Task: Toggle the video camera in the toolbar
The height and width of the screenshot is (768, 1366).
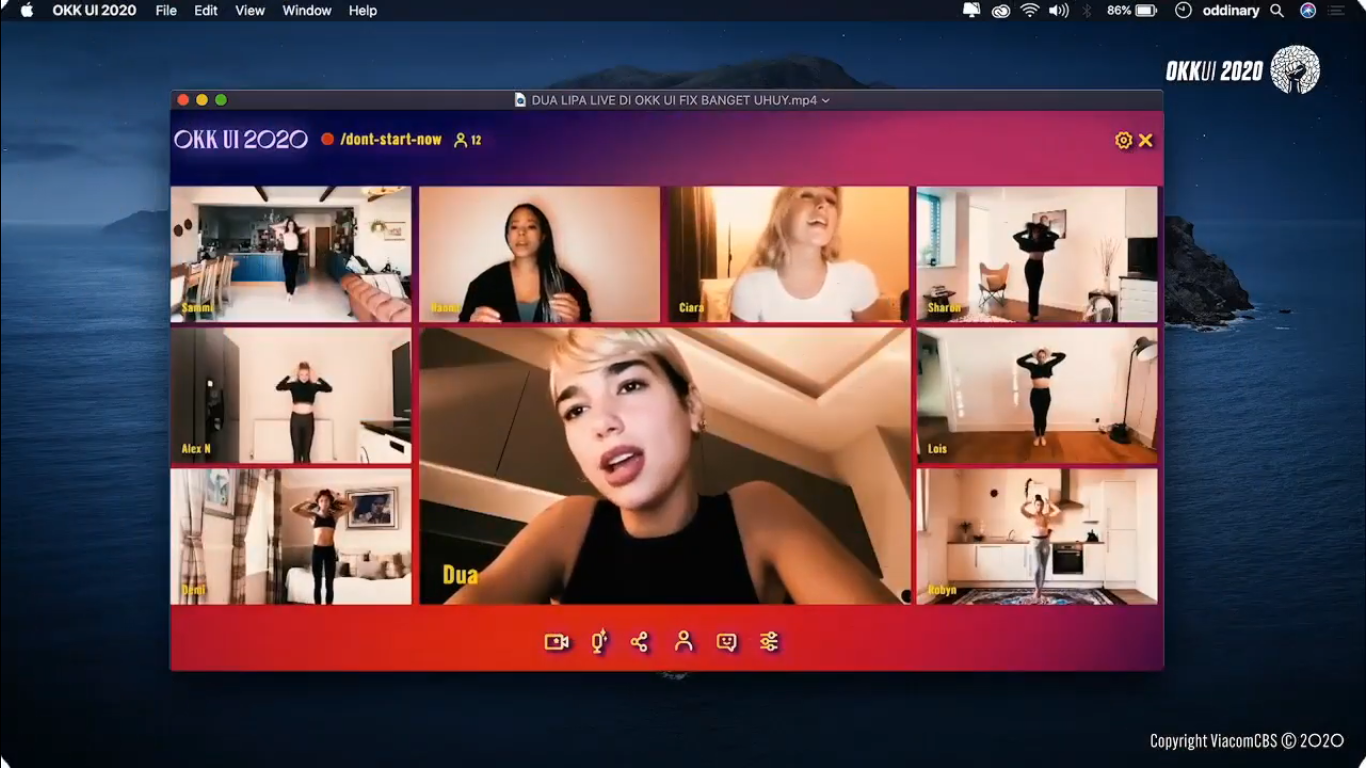Action: point(557,643)
